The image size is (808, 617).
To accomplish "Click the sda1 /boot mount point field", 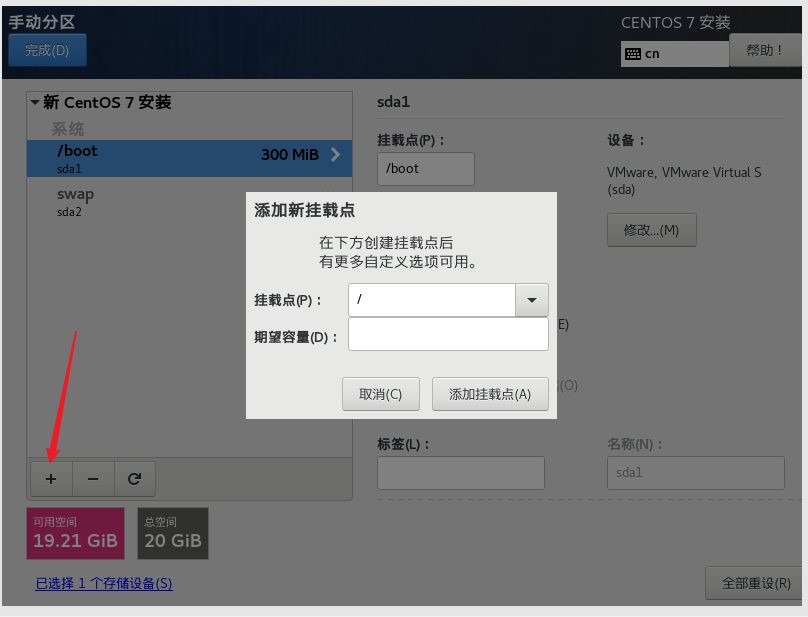I will (x=426, y=169).
